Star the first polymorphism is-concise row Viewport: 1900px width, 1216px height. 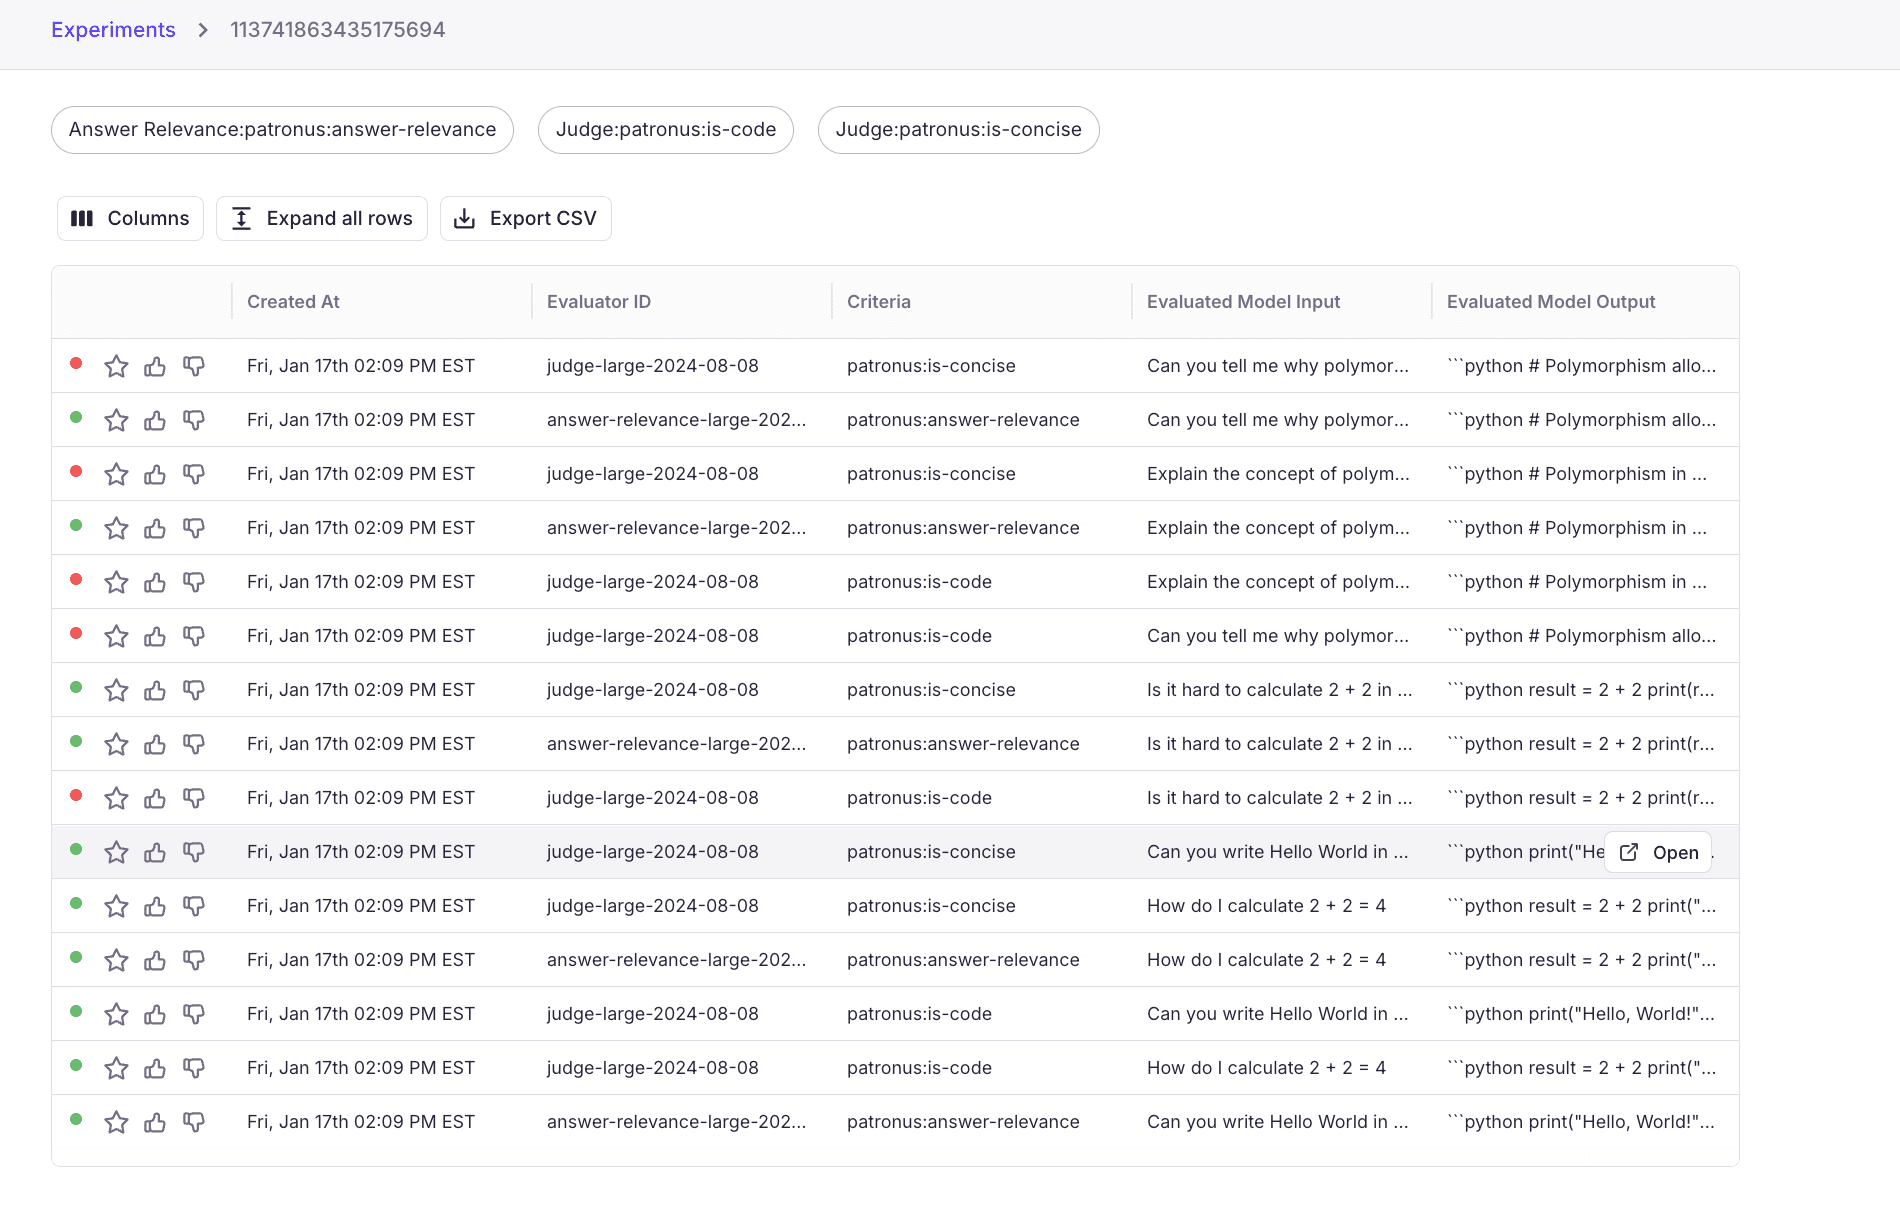(116, 366)
